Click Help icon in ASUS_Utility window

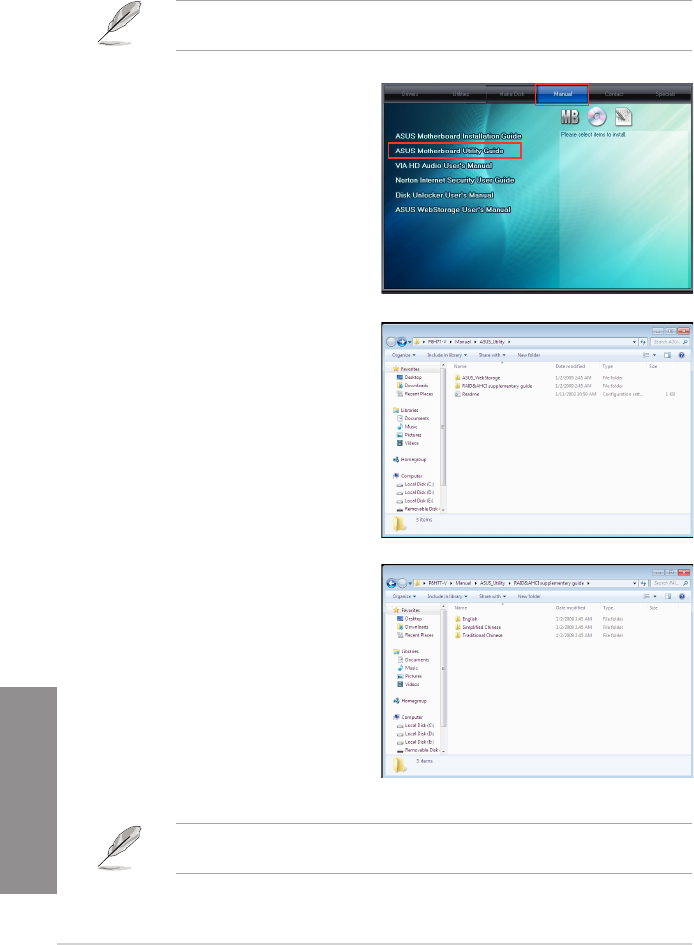(x=681, y=355)
